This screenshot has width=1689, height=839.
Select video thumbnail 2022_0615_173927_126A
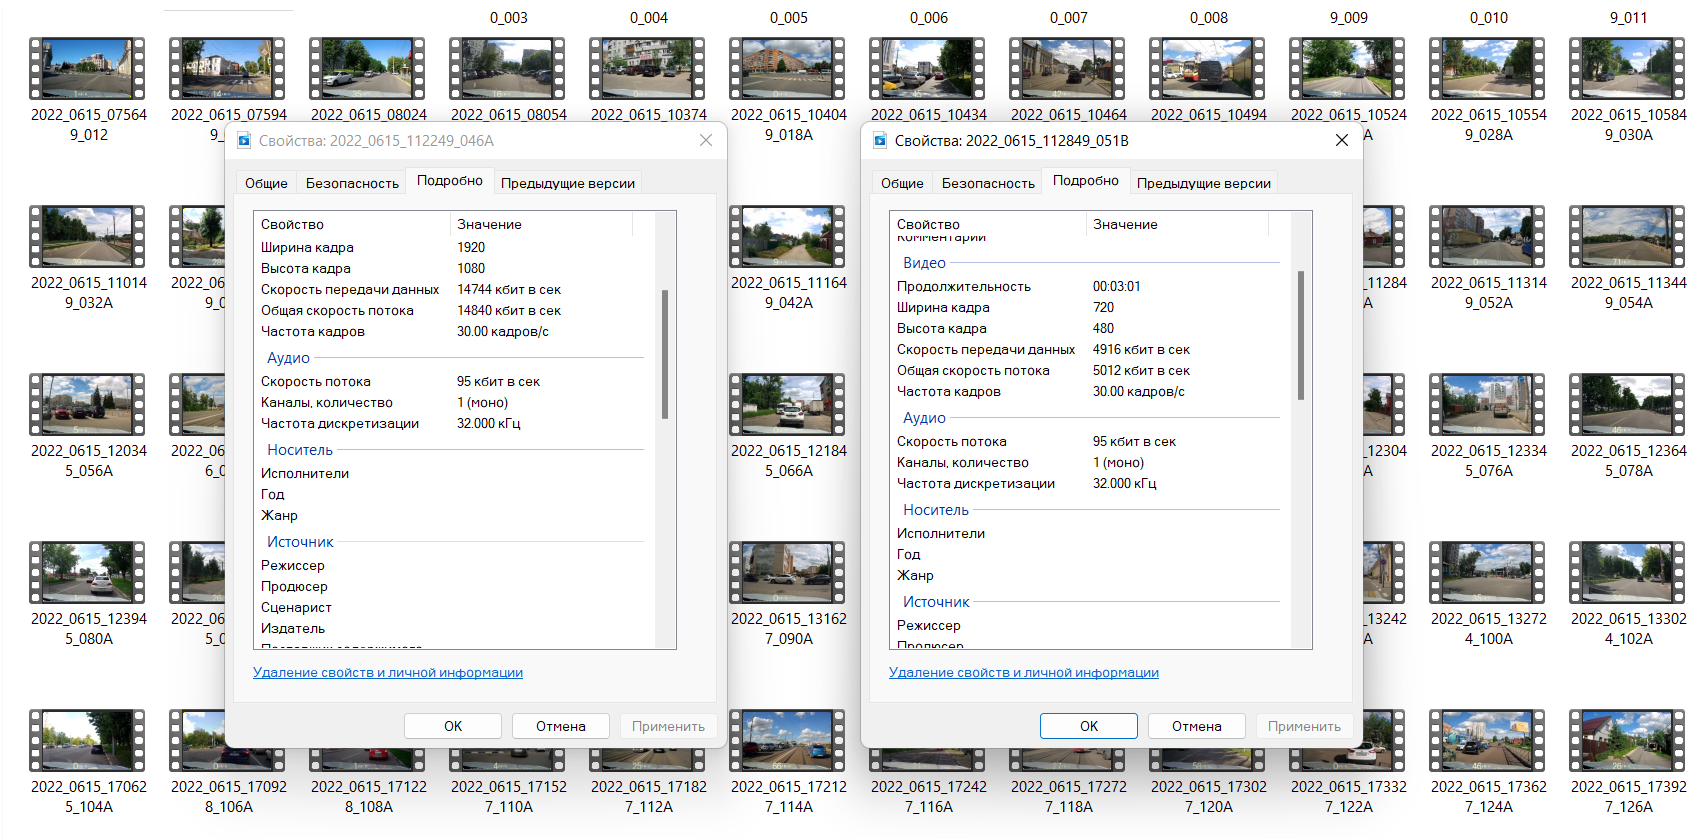[1627, 741]
